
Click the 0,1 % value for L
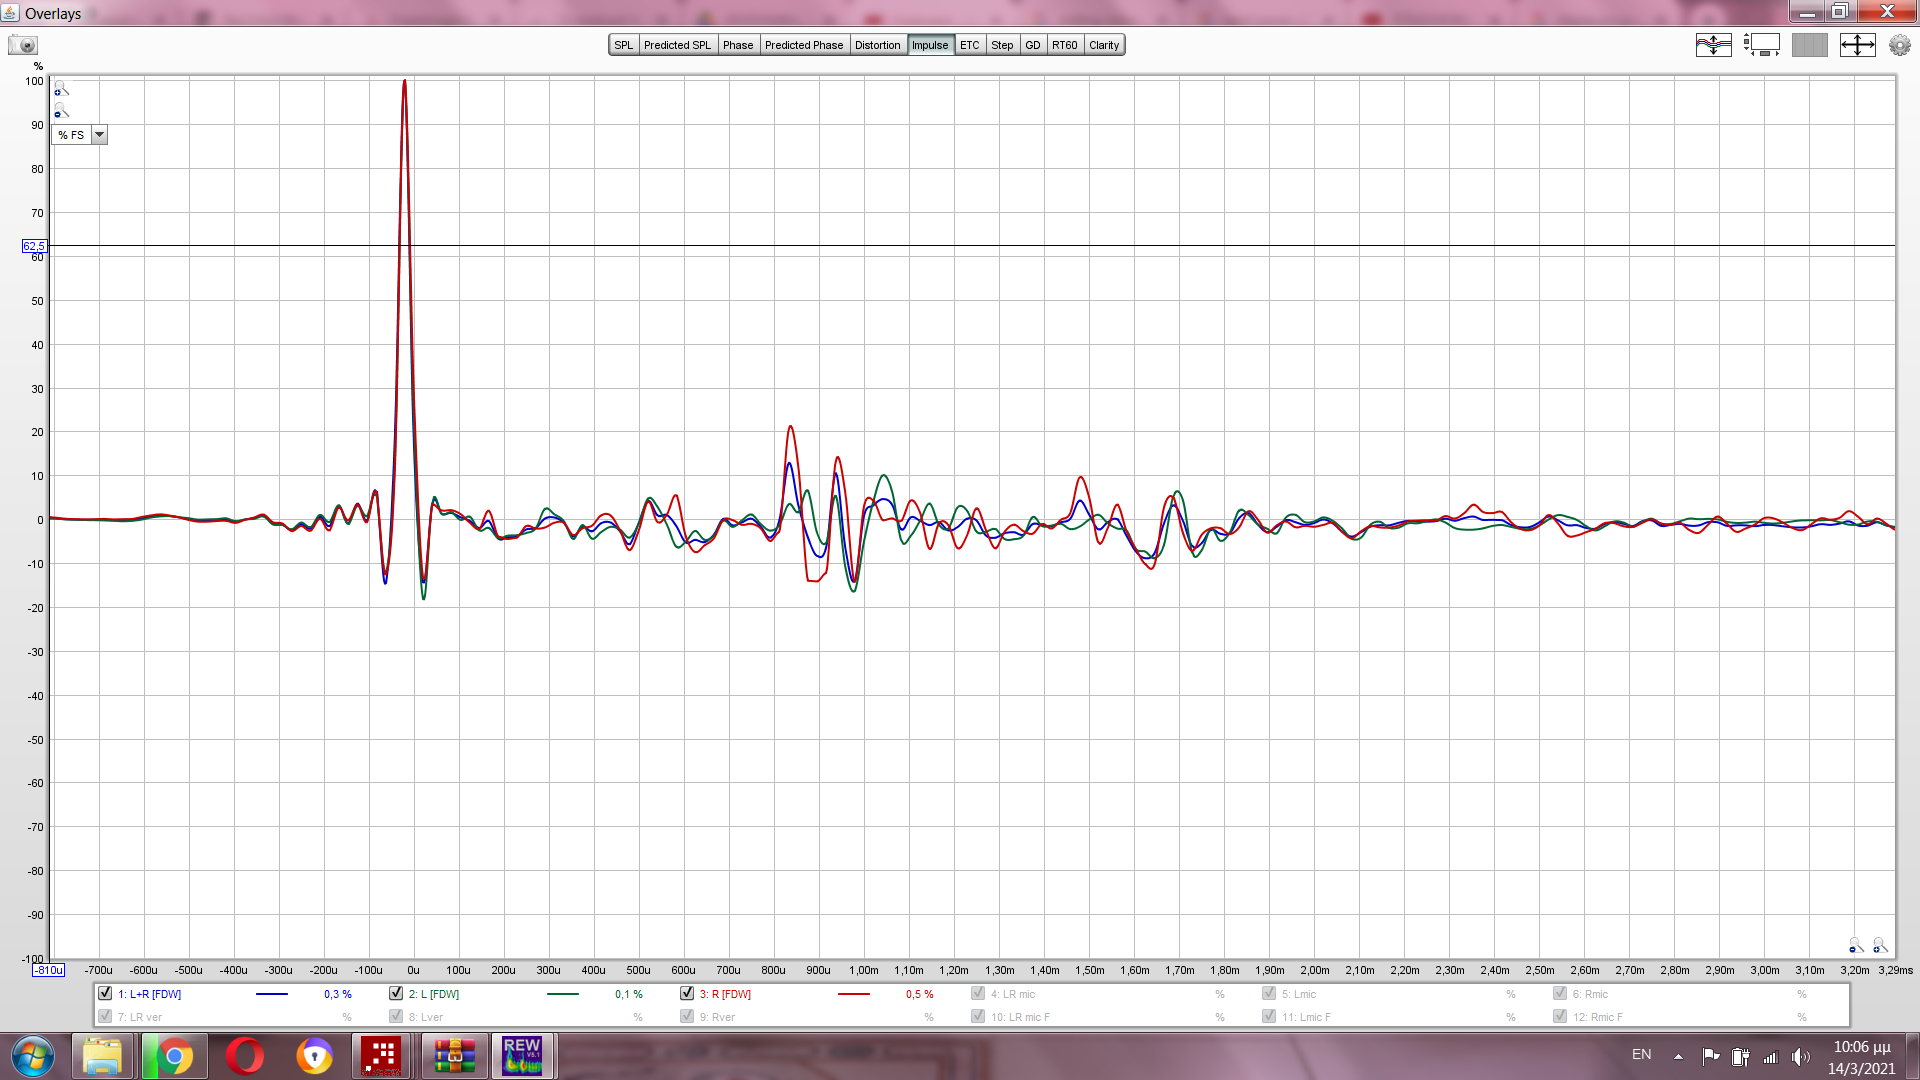(629, 994)
